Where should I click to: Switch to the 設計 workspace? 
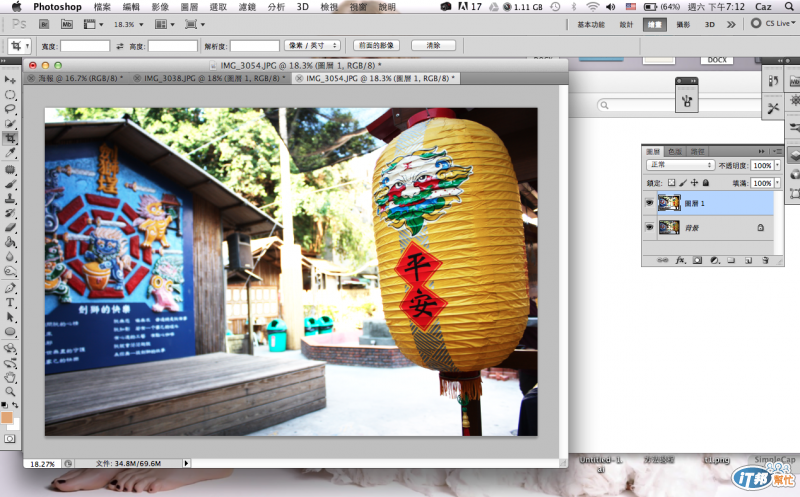point(626,24)
